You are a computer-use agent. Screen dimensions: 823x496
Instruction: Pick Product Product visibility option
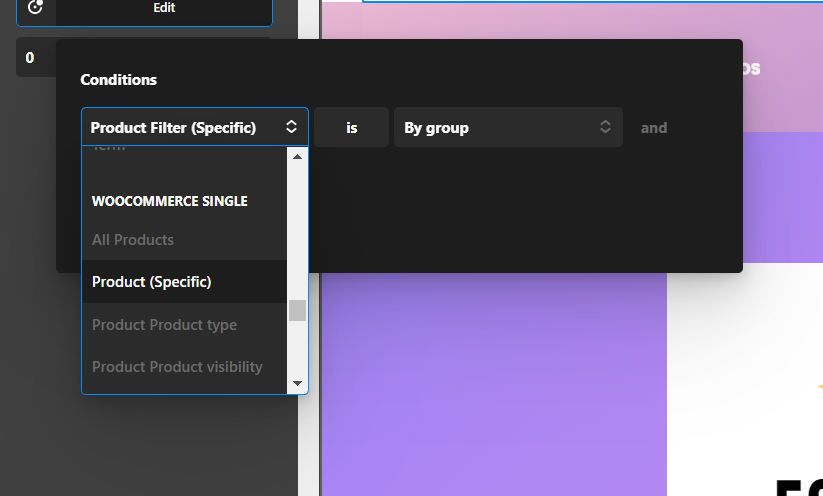click(177, 367)
